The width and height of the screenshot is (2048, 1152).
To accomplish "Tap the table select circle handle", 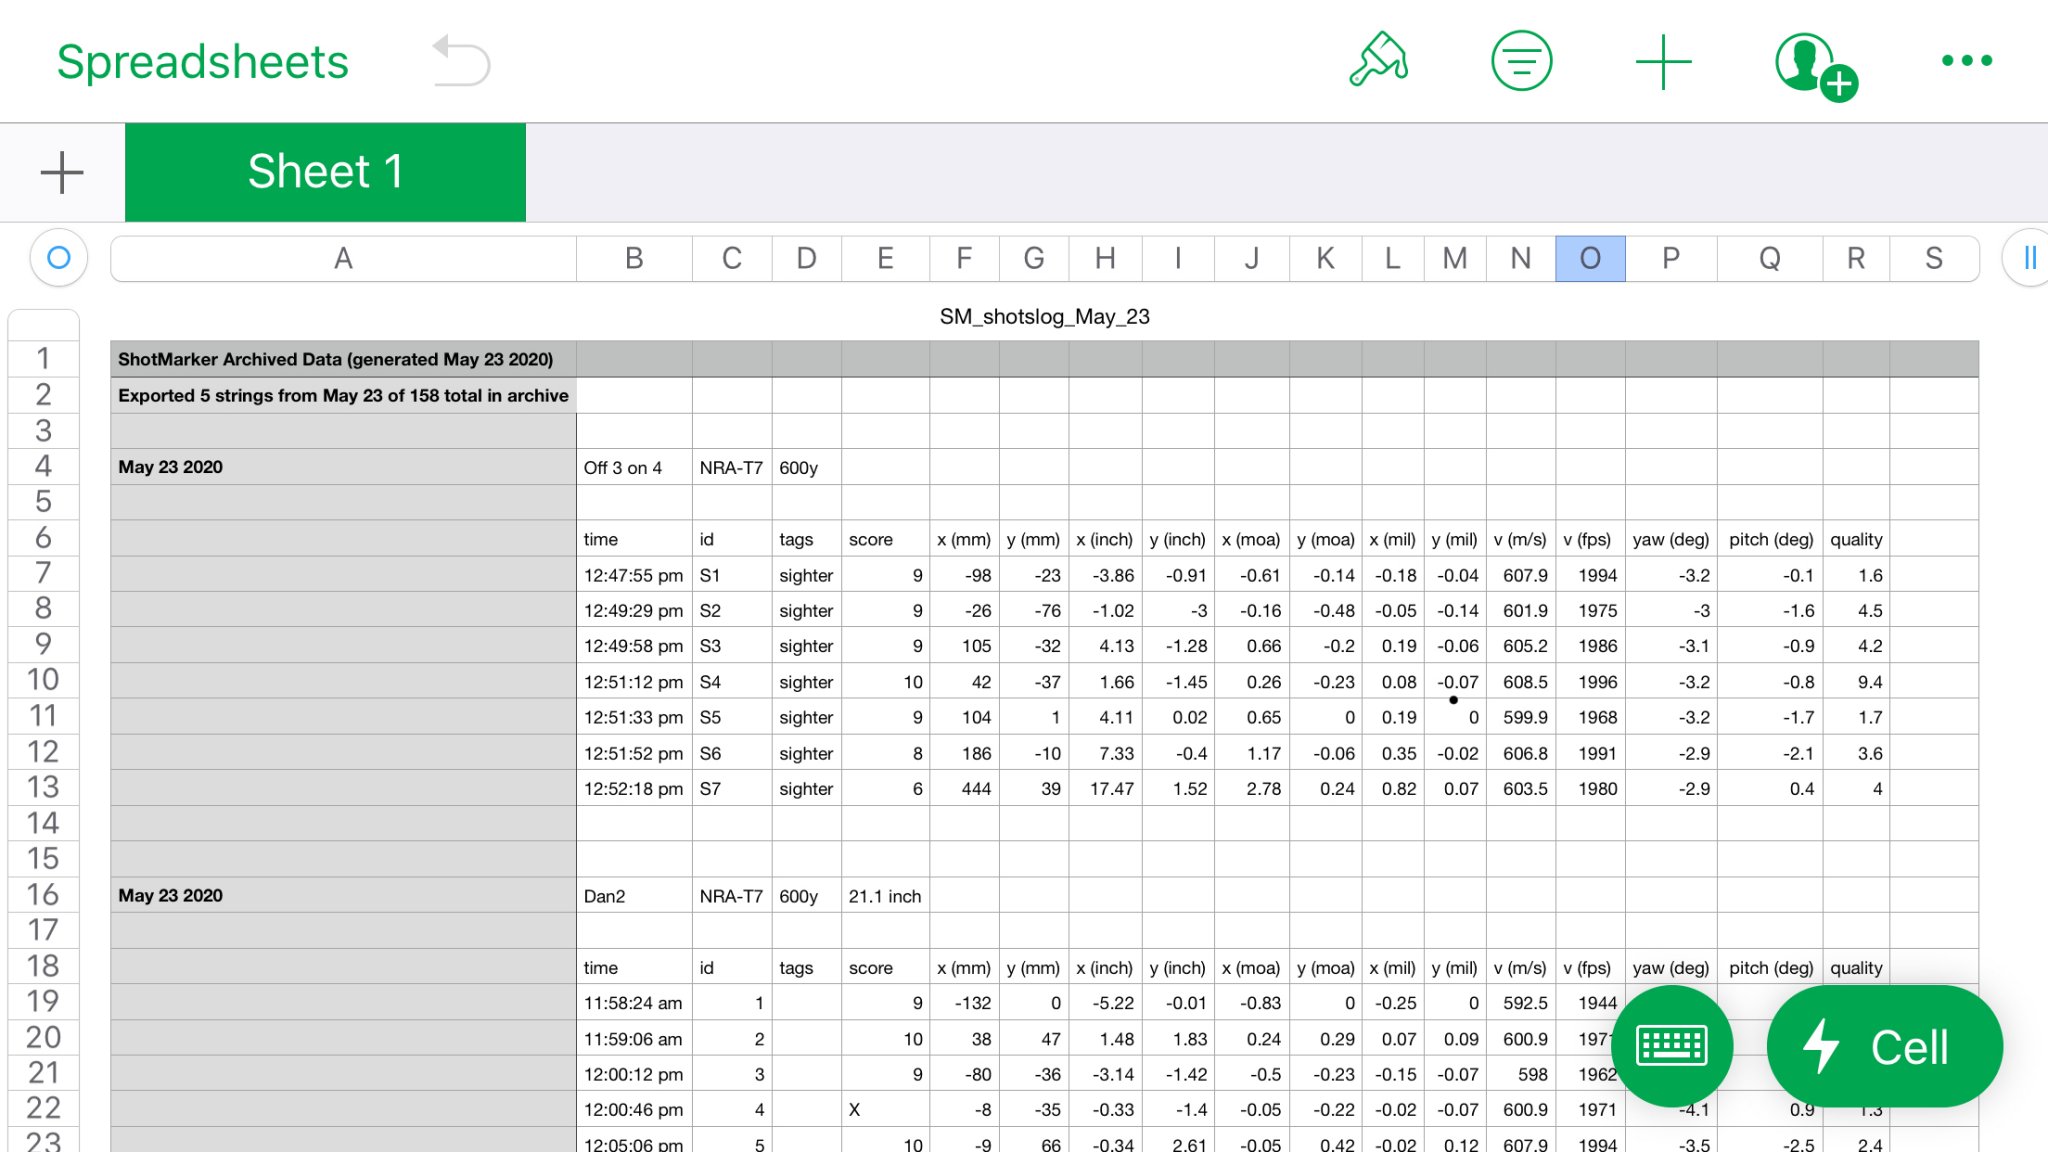I will pyautogui.click(x=59, y=258).
